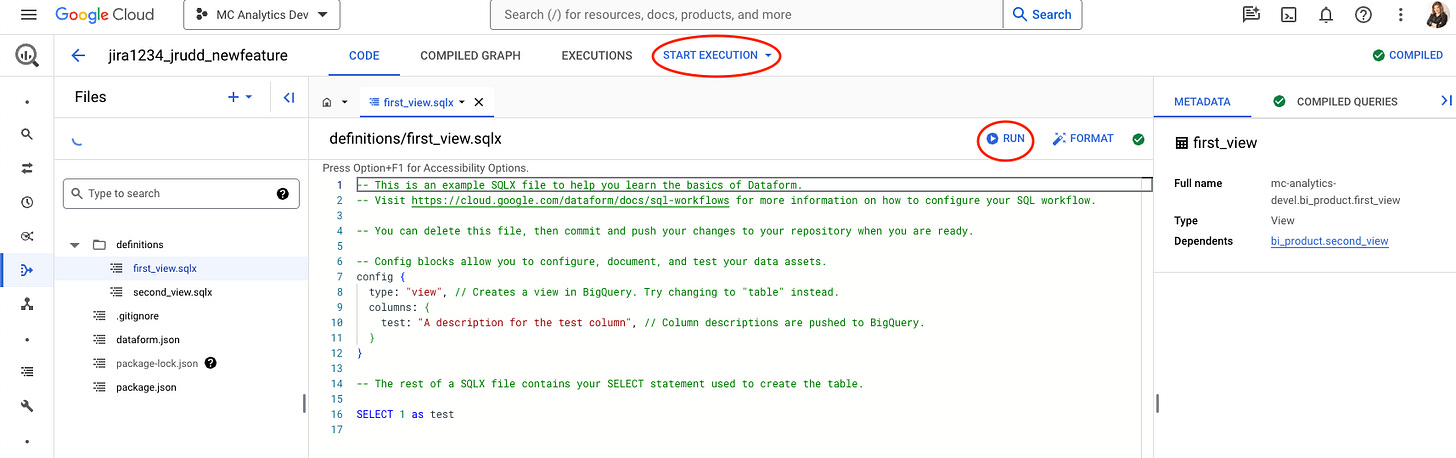The width and height of the screenshot is (1456, 458).
Task: Switch to the COMPILED GRAPH tab
Action: pos(470,56)
